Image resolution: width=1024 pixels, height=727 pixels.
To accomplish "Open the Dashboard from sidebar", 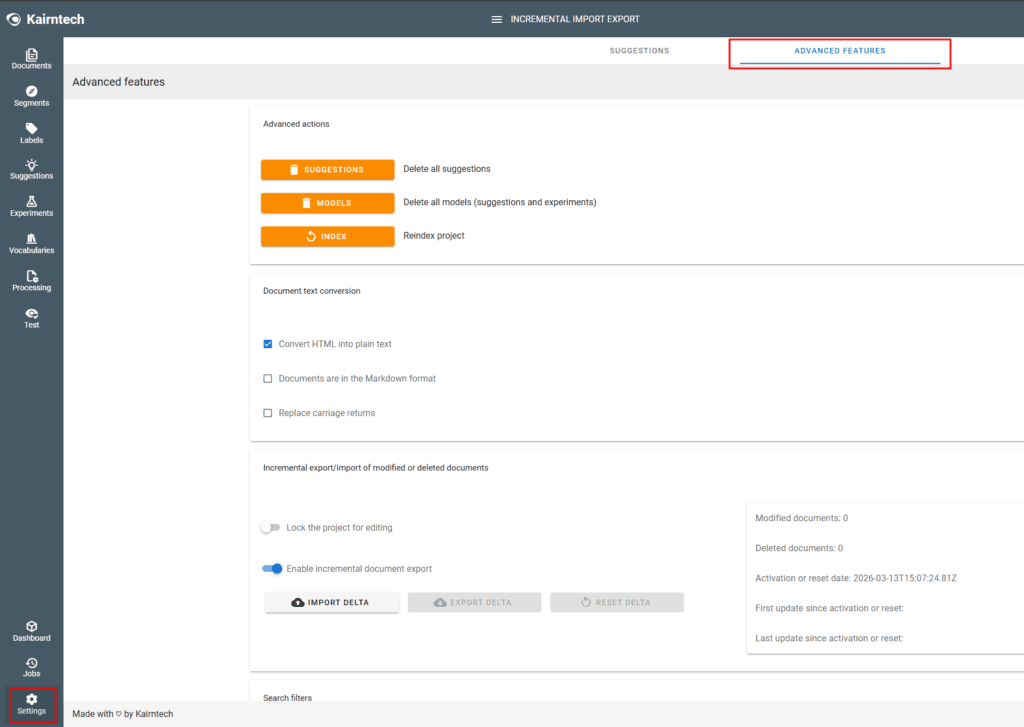I will (31, 631).
